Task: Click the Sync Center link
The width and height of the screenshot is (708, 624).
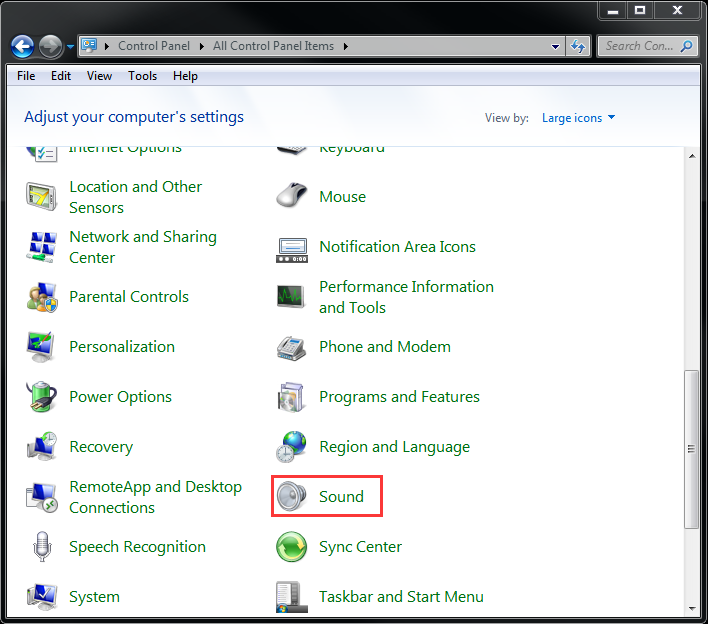Action: pos(360,547)
